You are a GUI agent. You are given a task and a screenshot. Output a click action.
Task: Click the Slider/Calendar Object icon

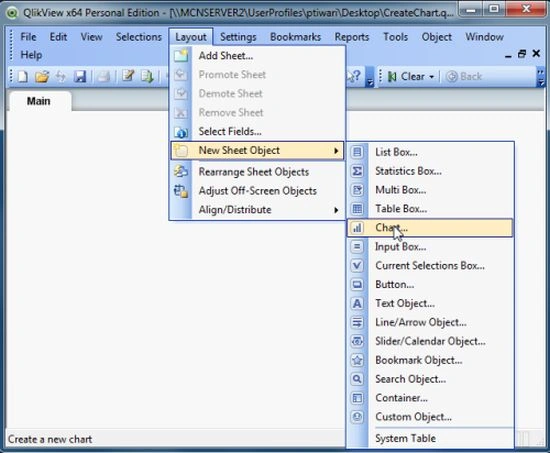coord(357,341)
